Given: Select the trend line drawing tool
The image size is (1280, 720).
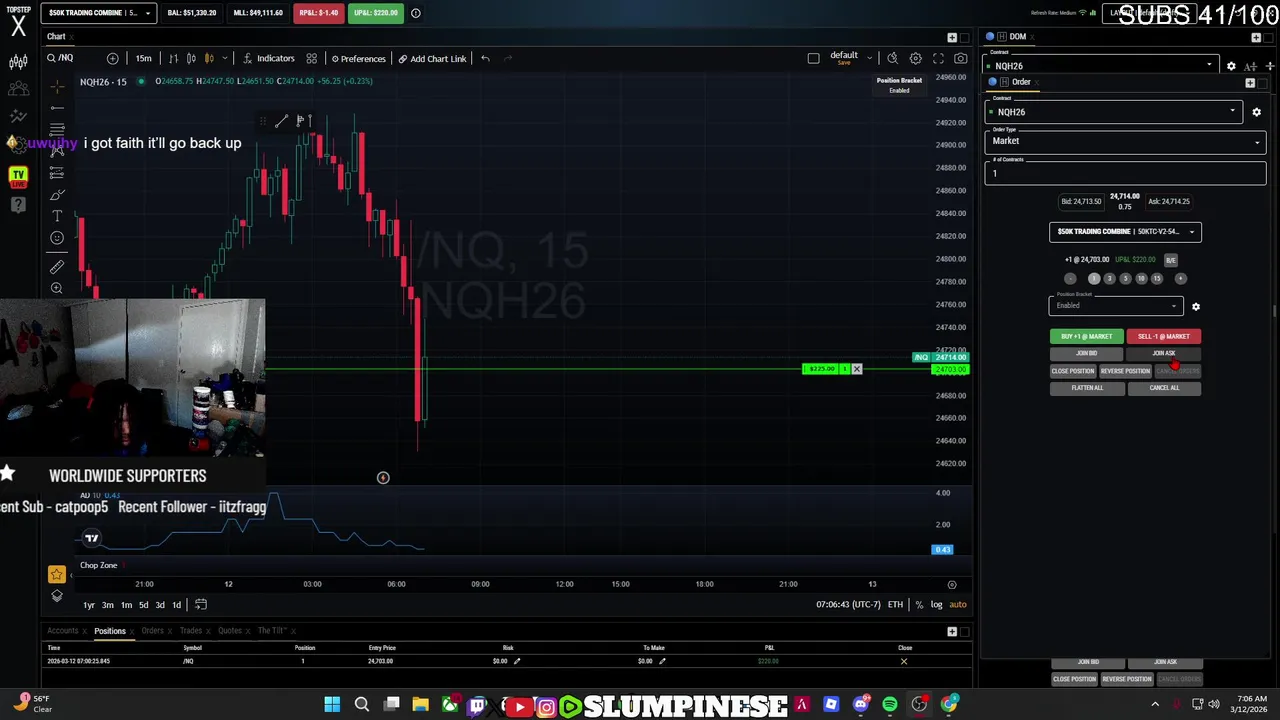Looking at the screenshot, I should 57,108.
